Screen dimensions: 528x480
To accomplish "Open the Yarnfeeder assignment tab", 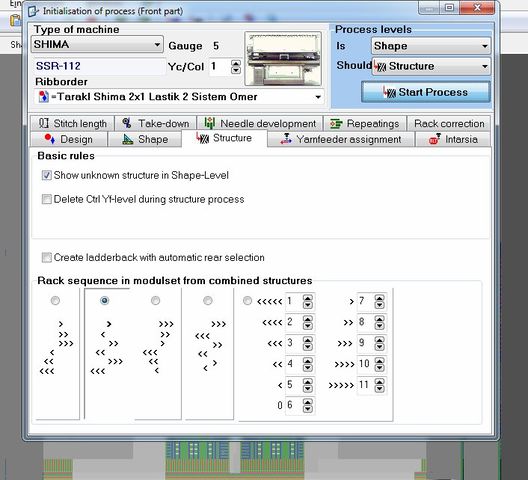I will click(341, 139).
